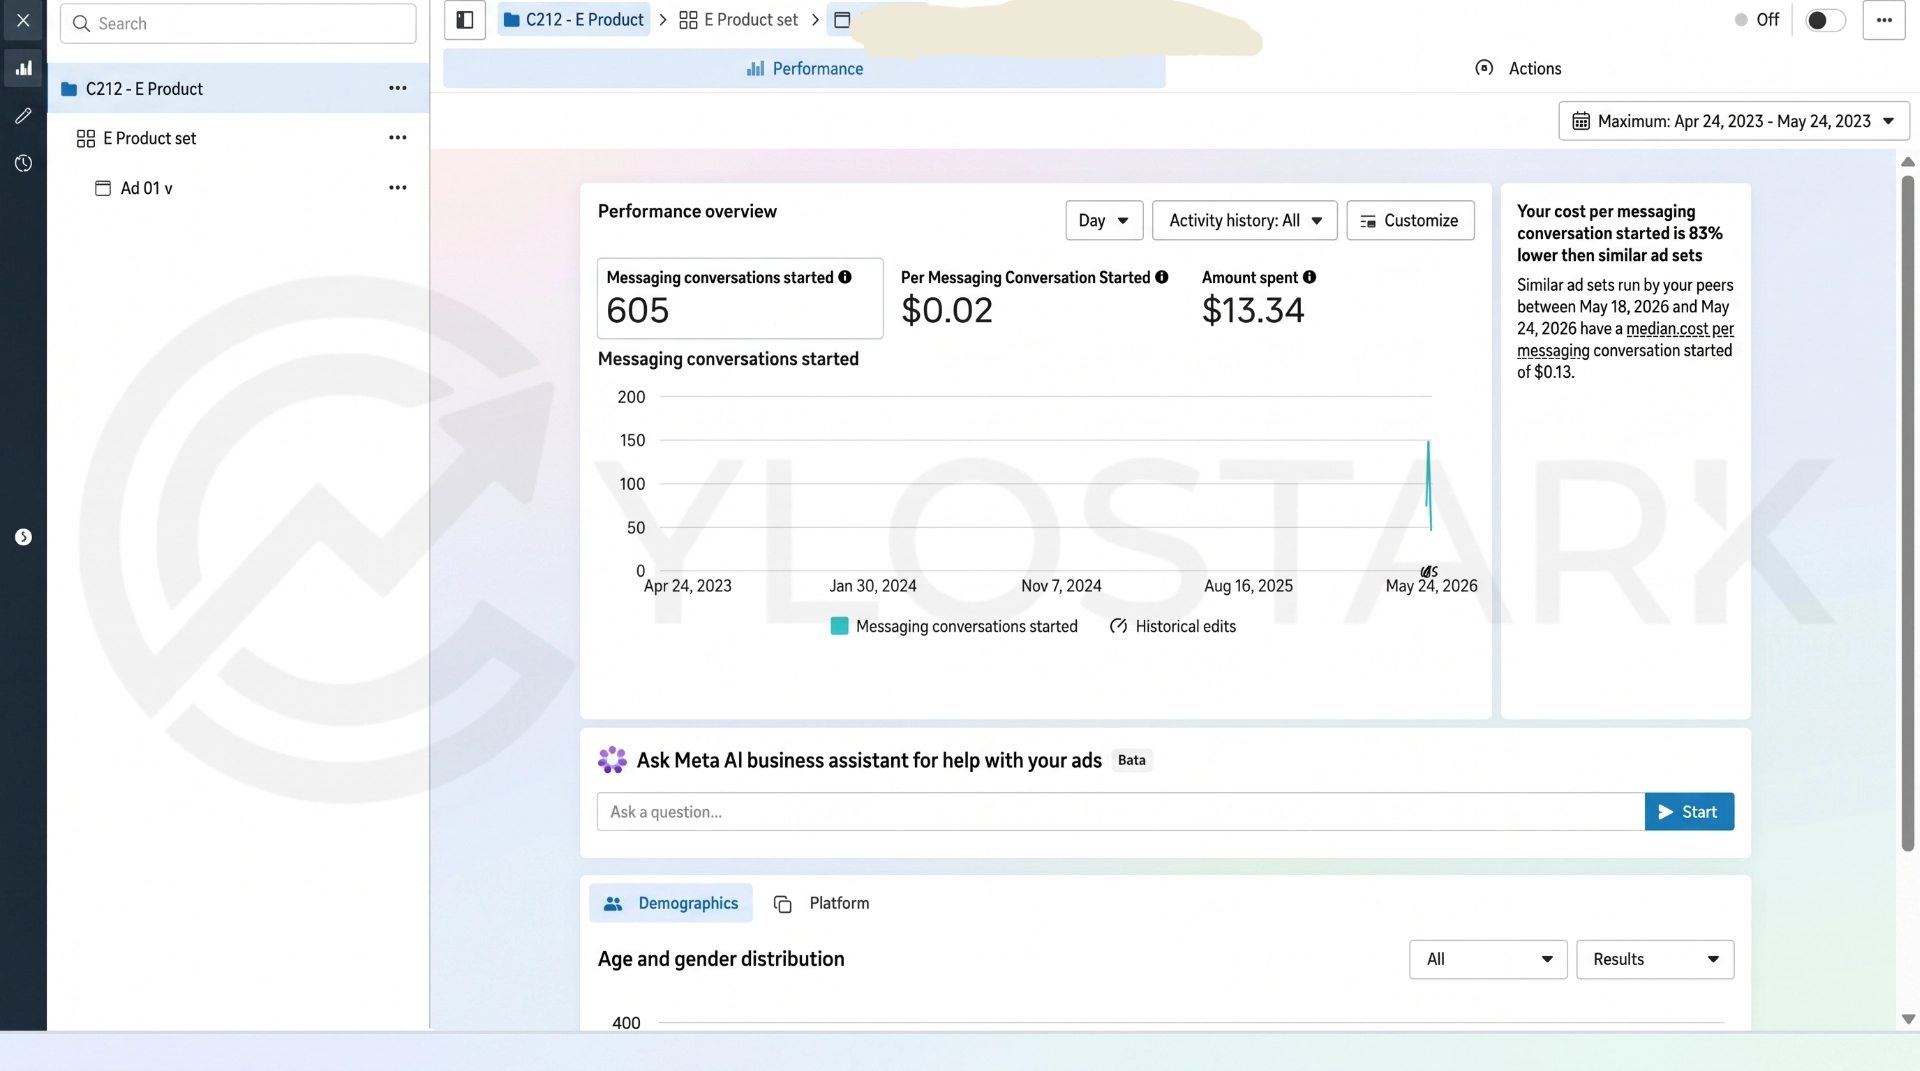Viewport: 1920px width, 1071px height.
Task: Select Ad 01 v in the tree
Action: point(238,188)
